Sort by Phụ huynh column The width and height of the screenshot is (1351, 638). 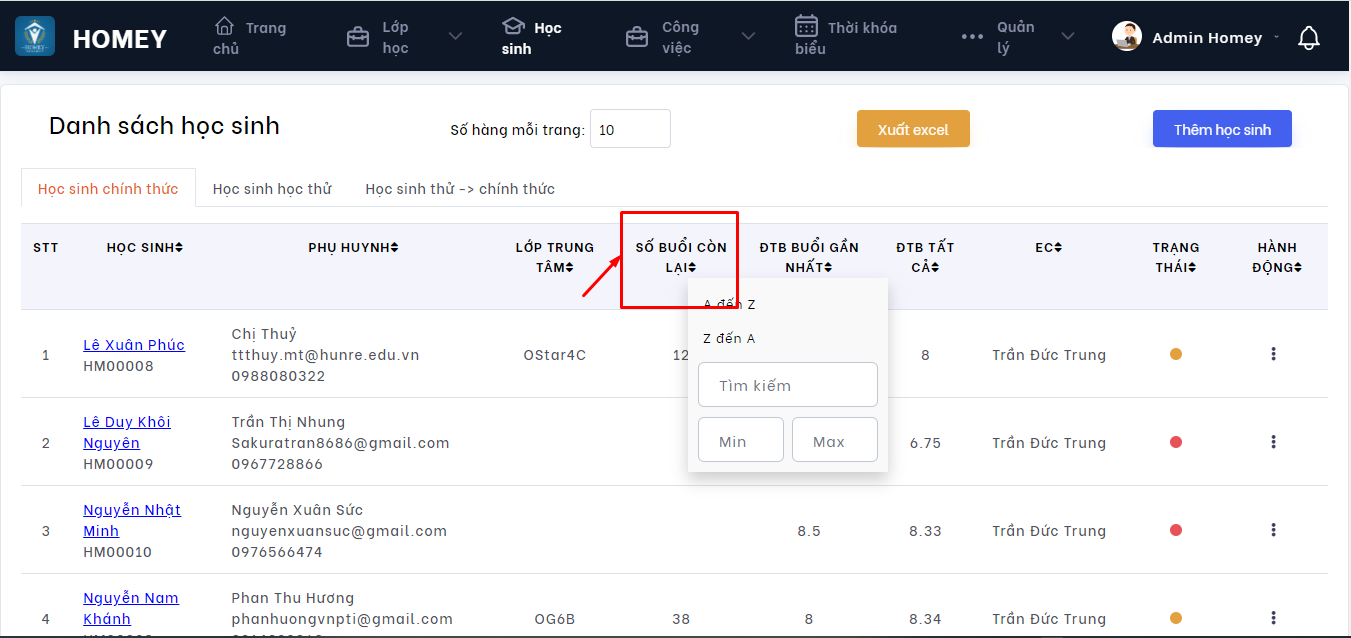[x=394, y=248]
